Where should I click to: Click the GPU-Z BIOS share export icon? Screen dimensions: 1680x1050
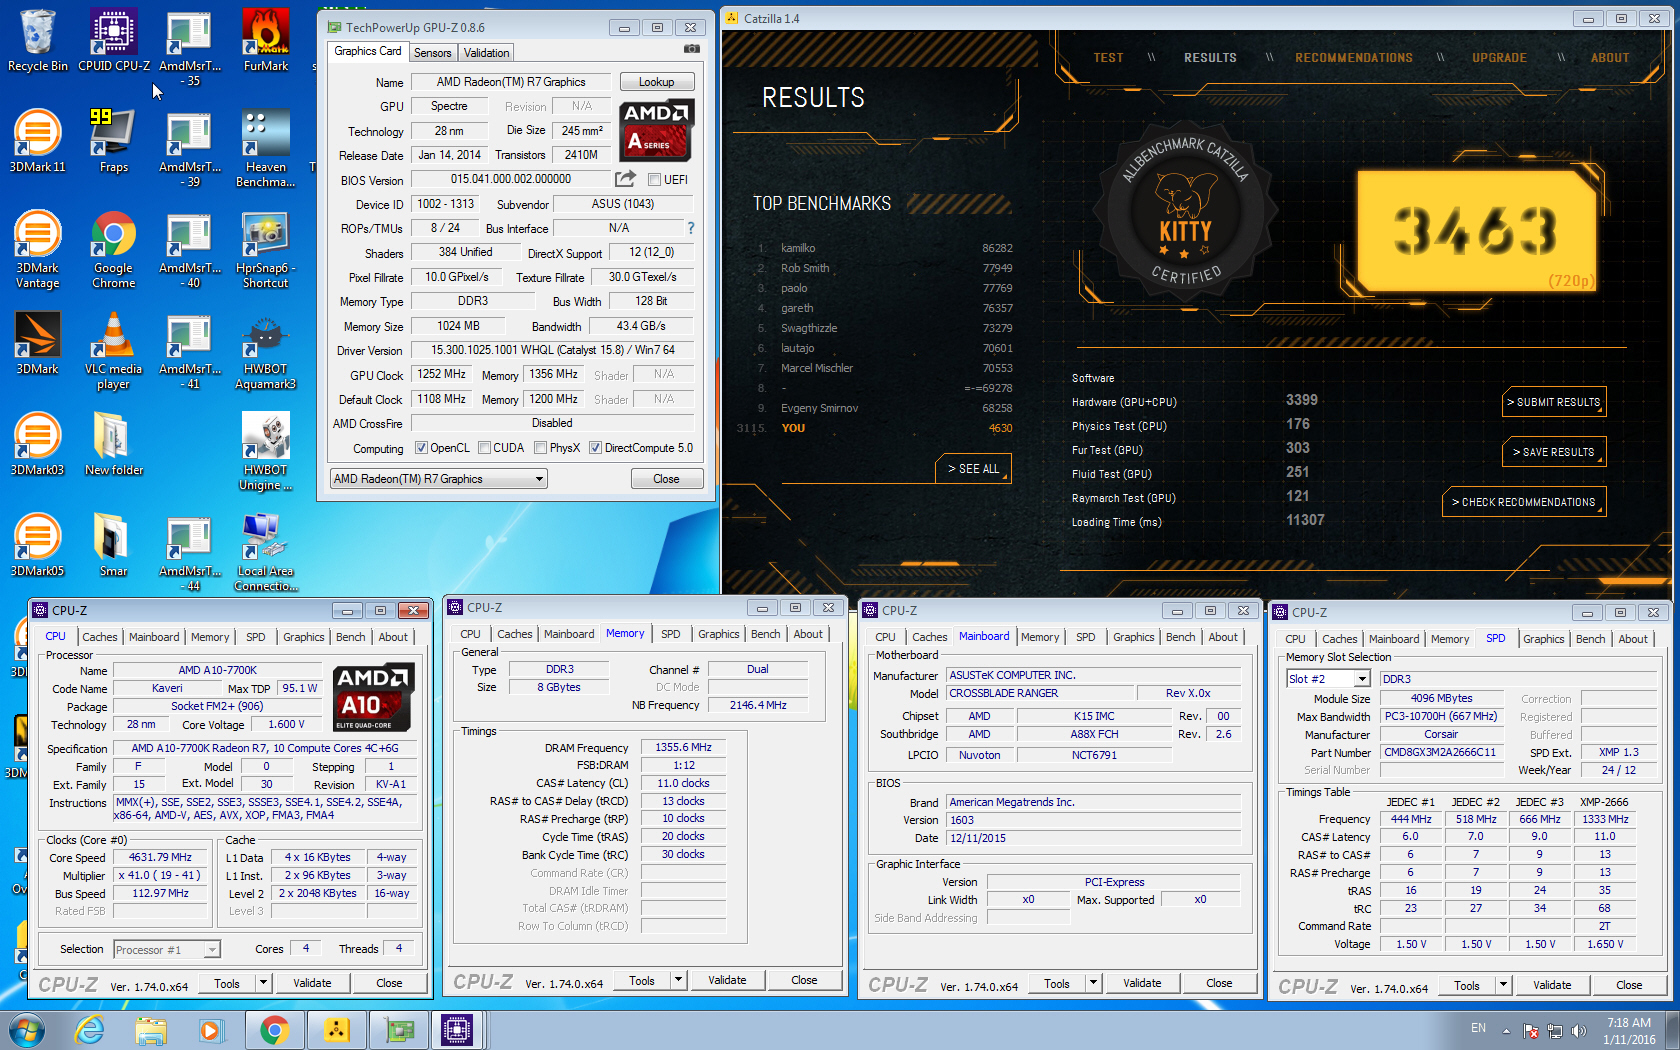click(x=625, y=179)
